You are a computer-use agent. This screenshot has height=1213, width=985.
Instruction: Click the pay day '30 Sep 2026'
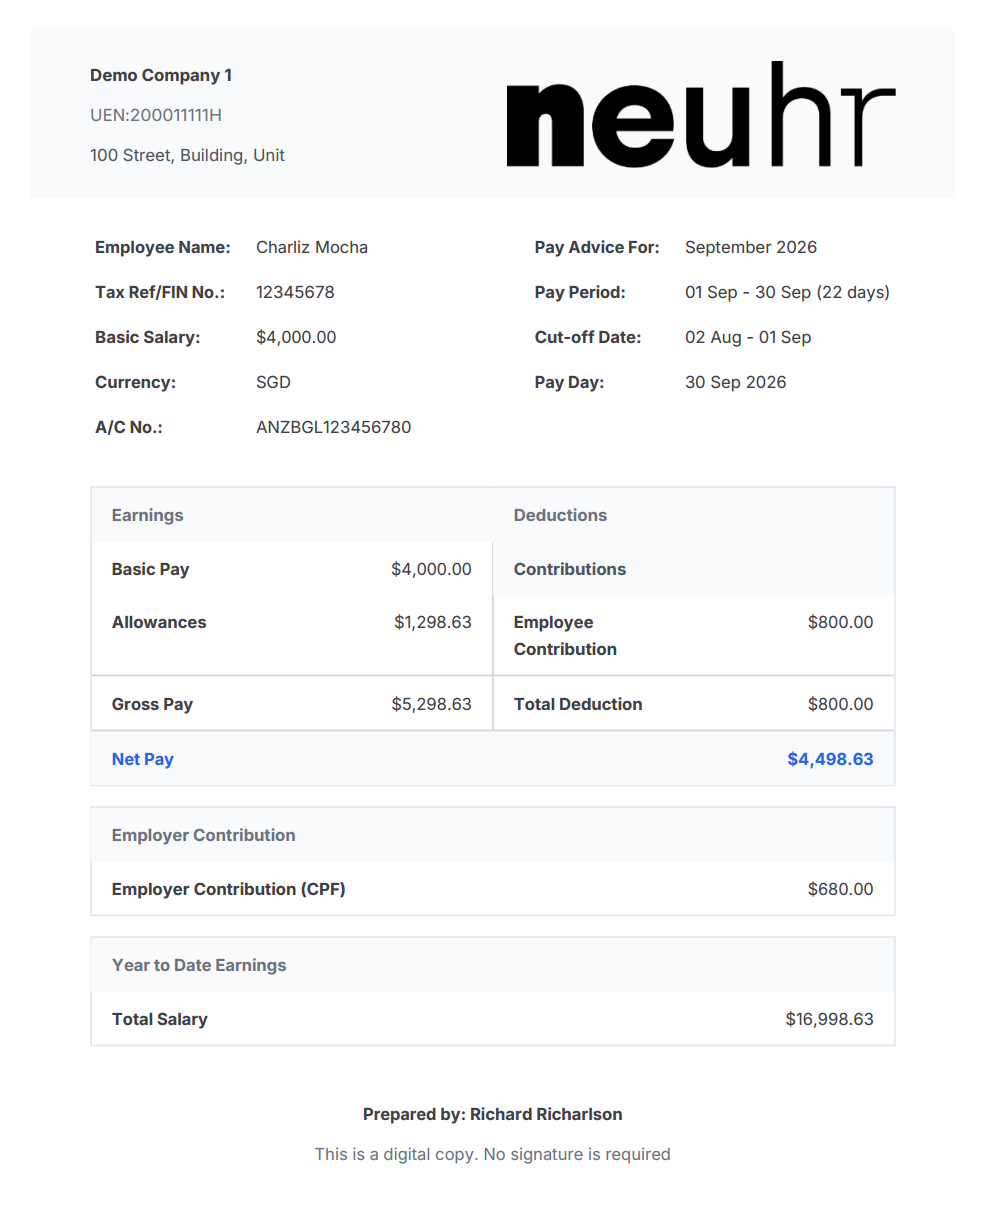(x=736, y=382)
